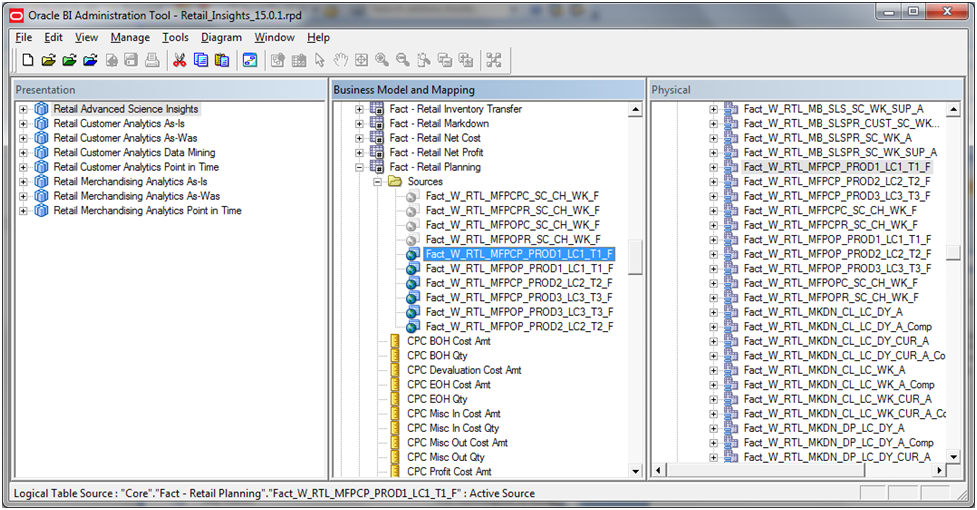The width and height of the screenshot is (977, 510).
Task: Select physical Fact_W_RTL_MFPOPR_SC_CH_WK_F table
Action: 831,298
